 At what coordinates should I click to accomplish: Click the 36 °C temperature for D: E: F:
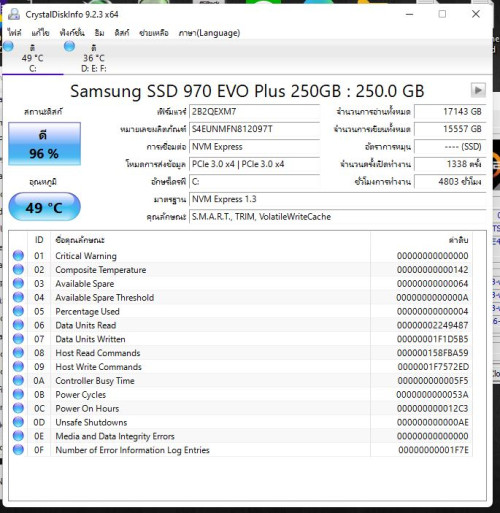coord(94,58)
